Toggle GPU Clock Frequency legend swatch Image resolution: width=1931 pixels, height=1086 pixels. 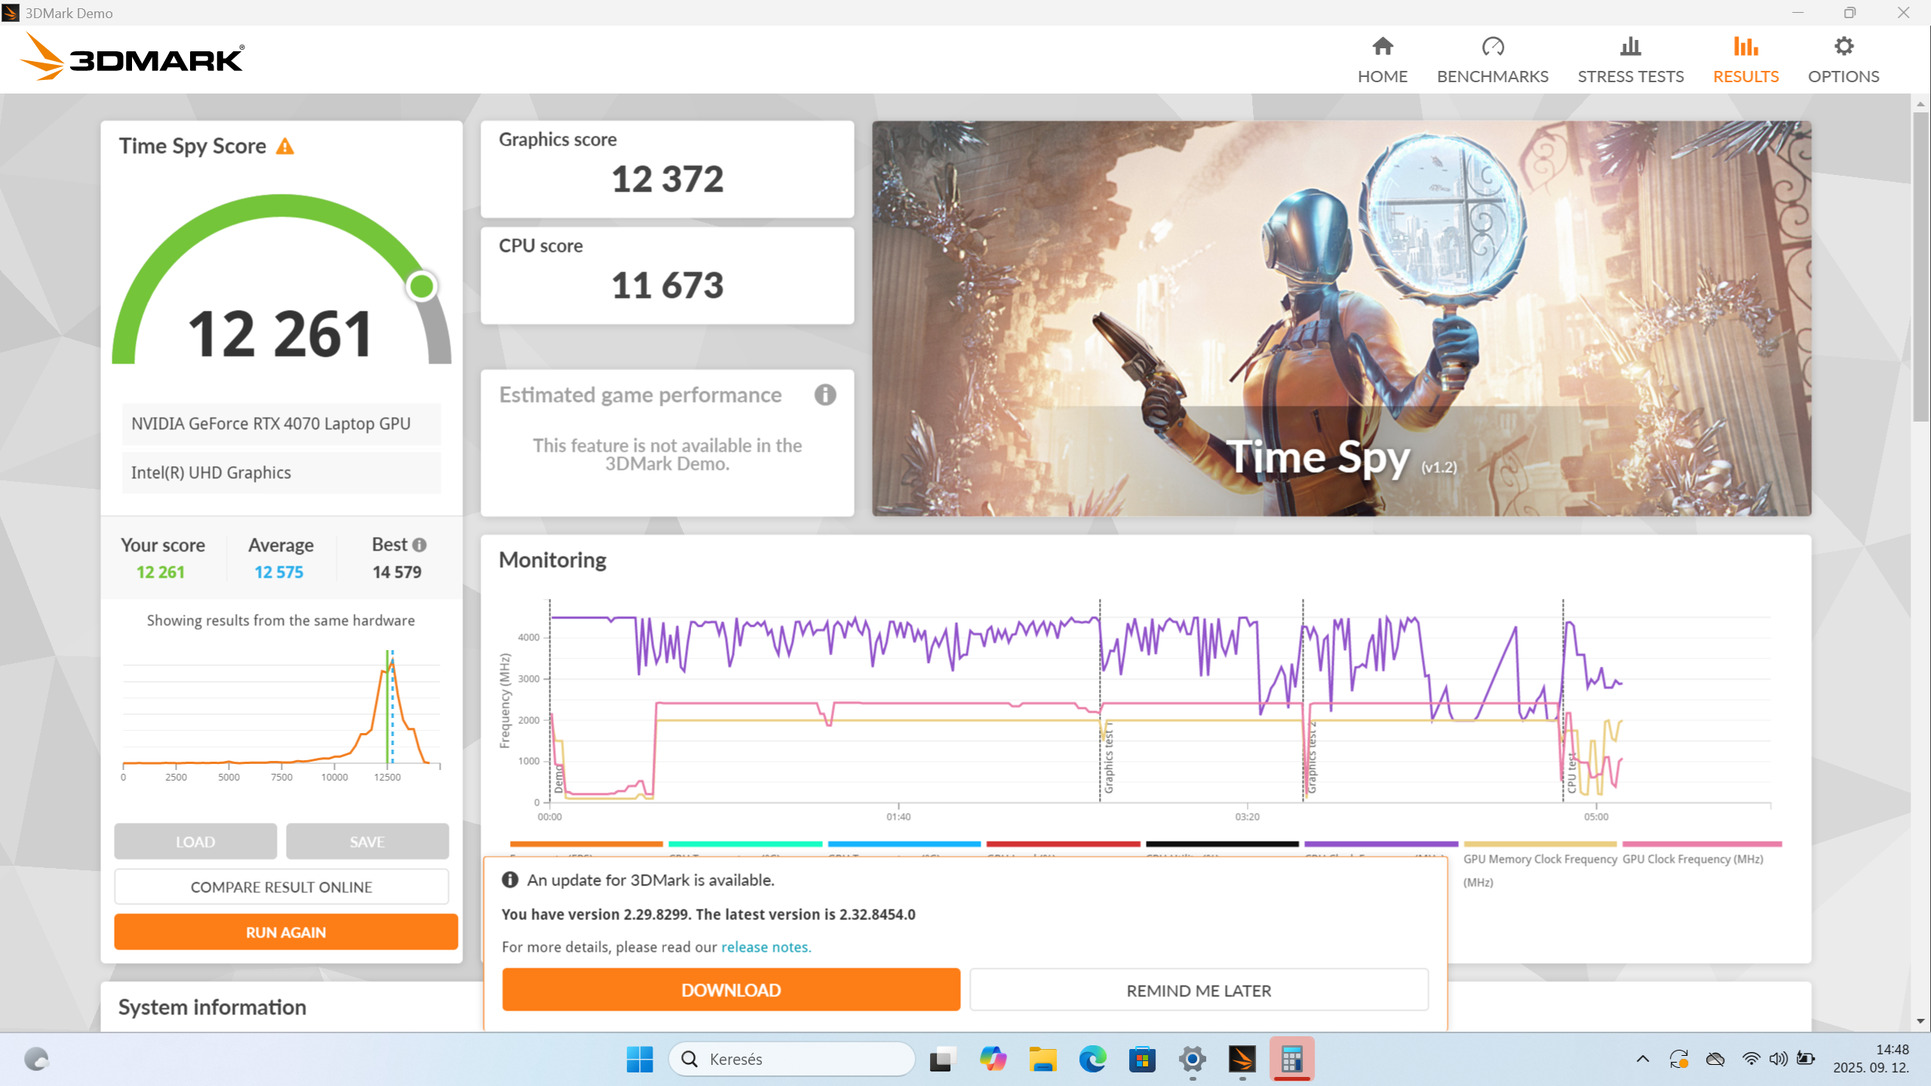[1701, 845]
